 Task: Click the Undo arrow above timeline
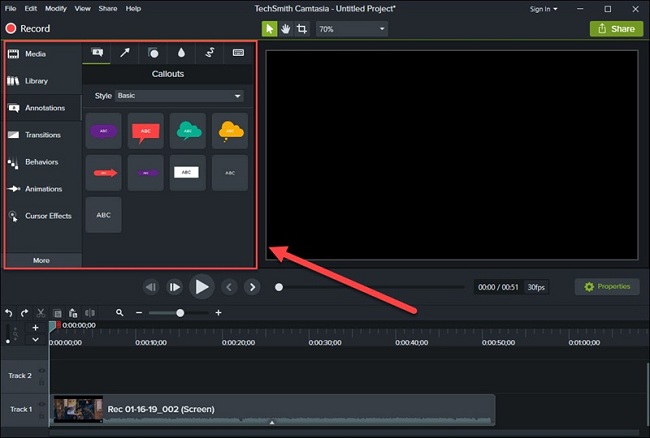tap(9, 313)
